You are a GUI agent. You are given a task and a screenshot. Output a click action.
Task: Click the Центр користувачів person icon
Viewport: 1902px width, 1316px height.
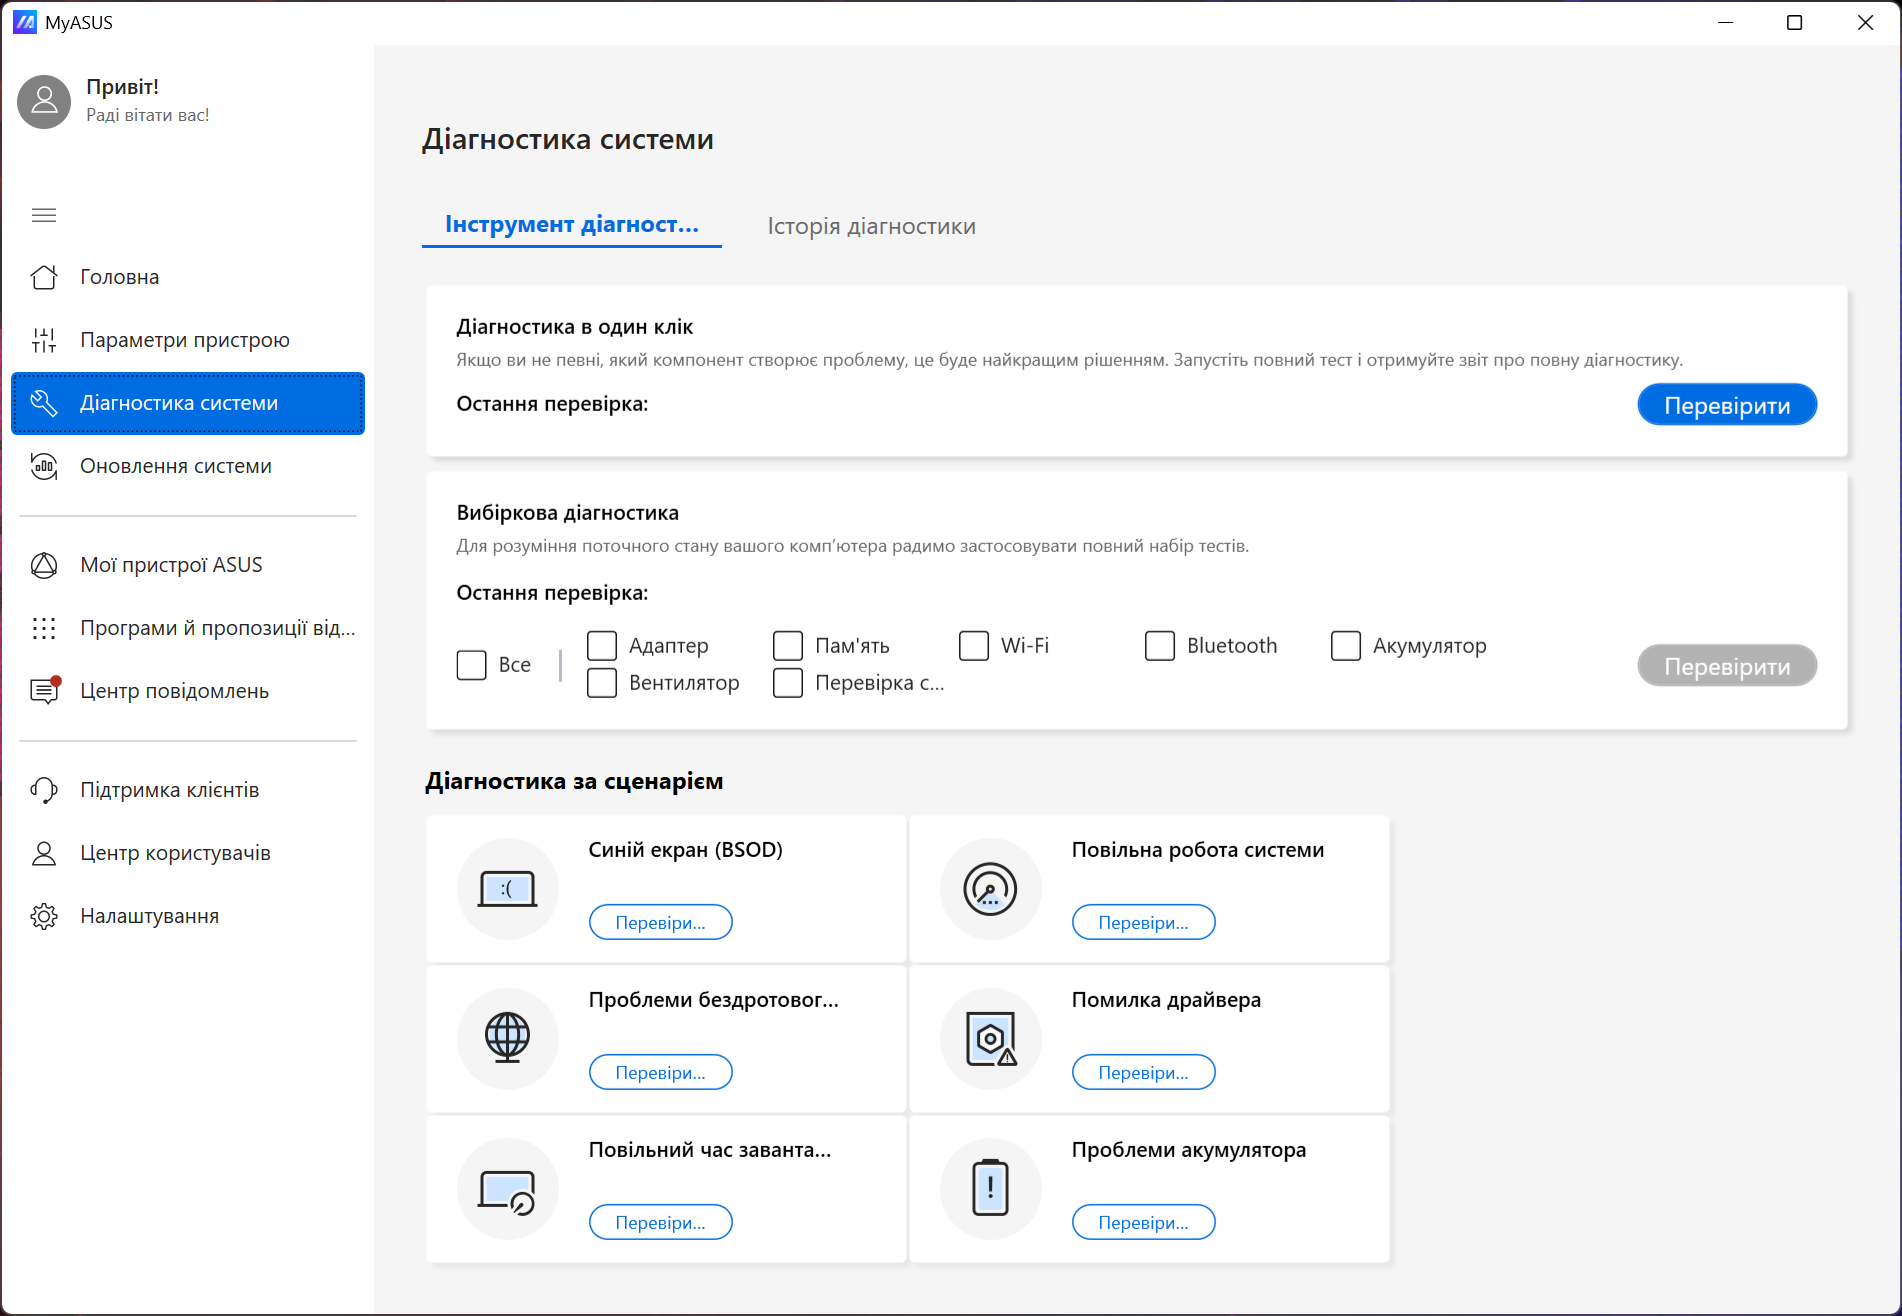44,853
